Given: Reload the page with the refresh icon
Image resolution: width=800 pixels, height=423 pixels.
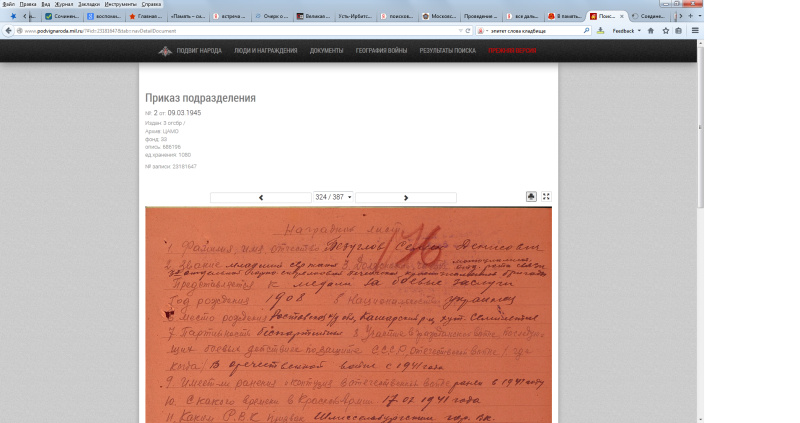Looking at the screenshot, I should coord(468,31).
